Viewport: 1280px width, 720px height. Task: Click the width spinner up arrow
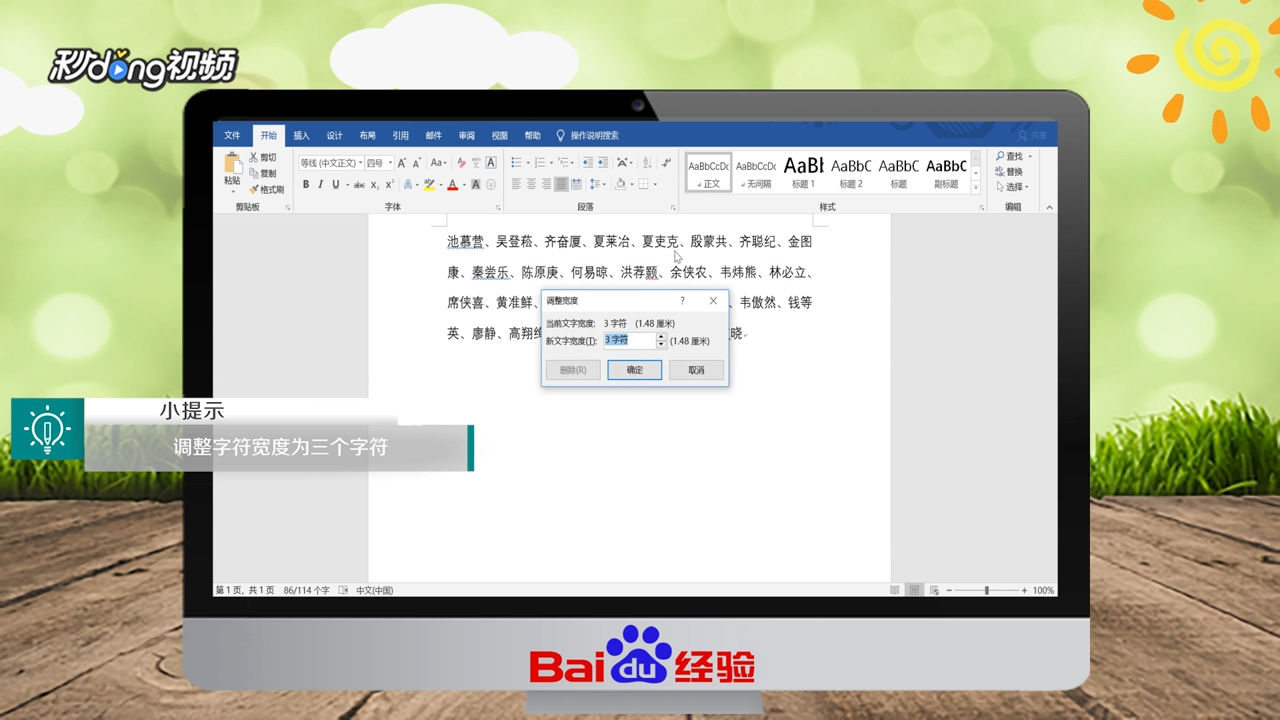point(661,337)
